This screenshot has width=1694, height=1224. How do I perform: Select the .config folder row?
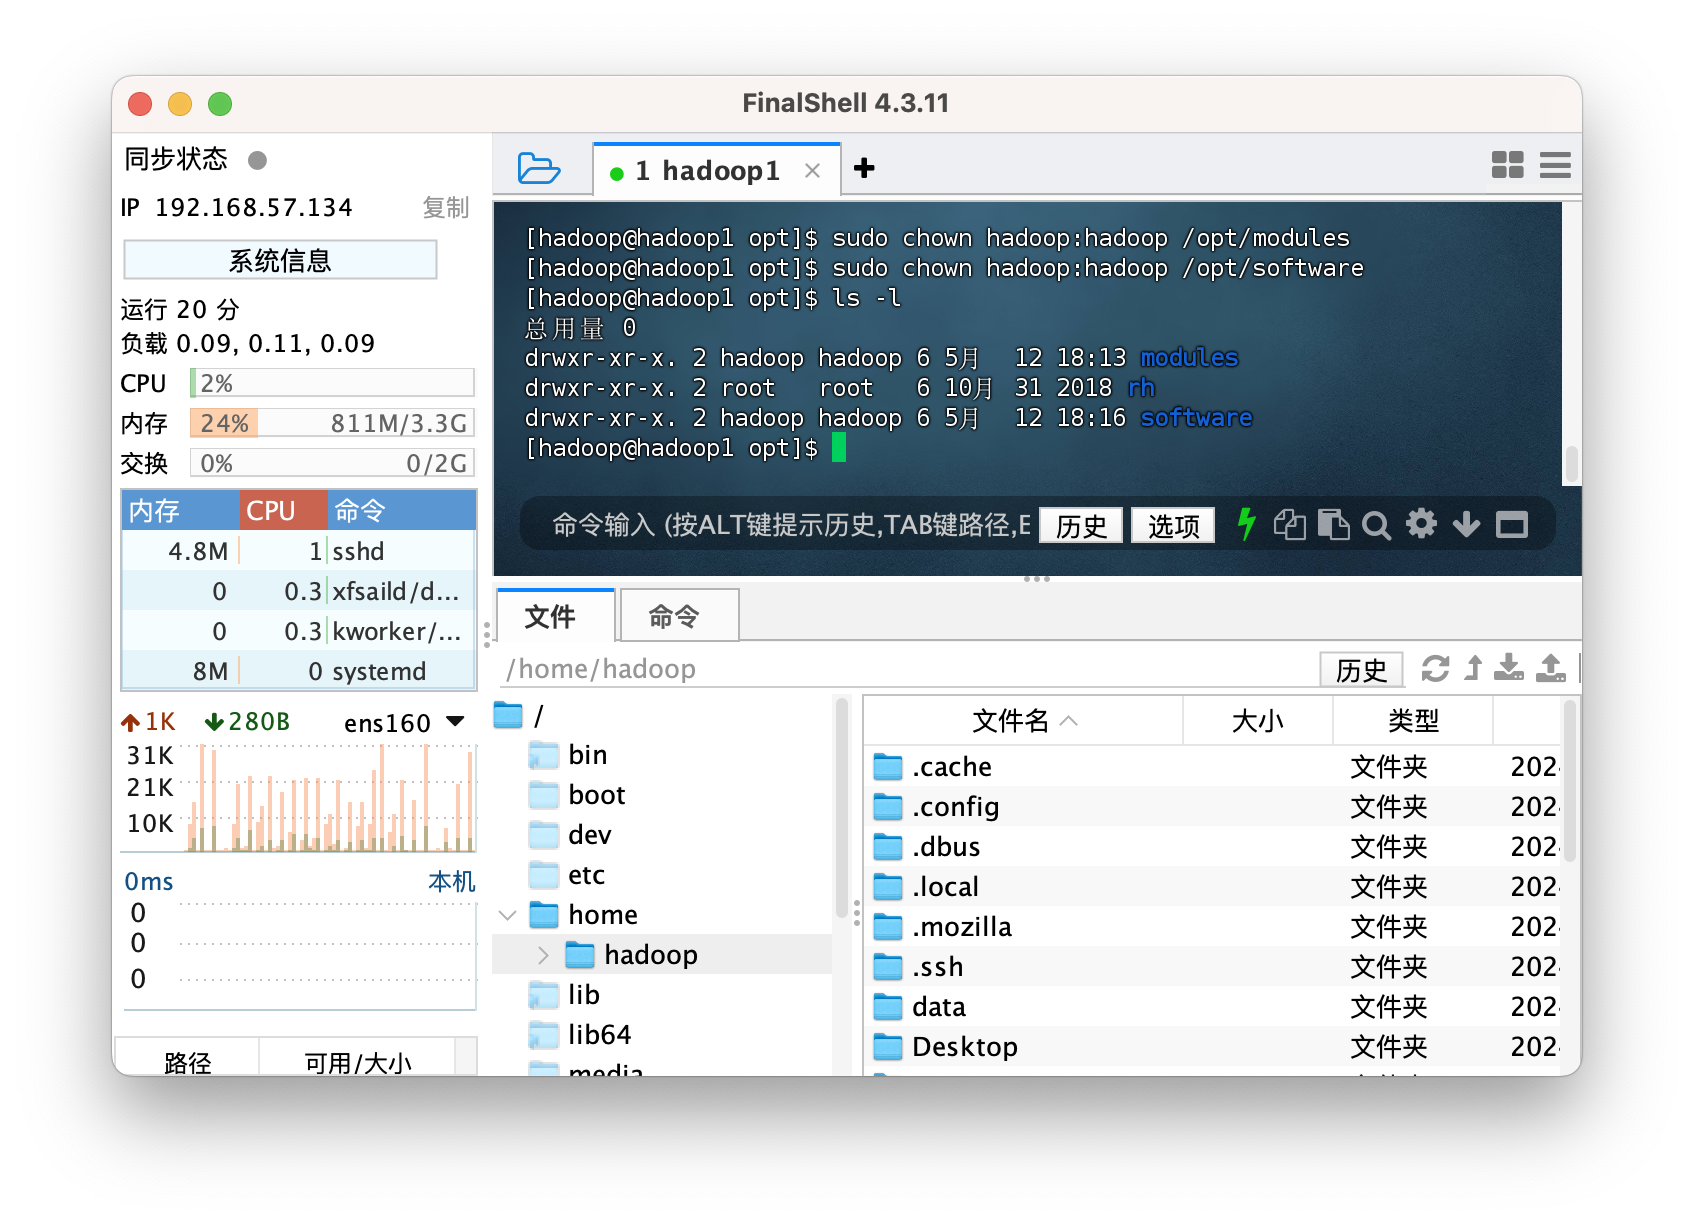[x=1212, y=807]
